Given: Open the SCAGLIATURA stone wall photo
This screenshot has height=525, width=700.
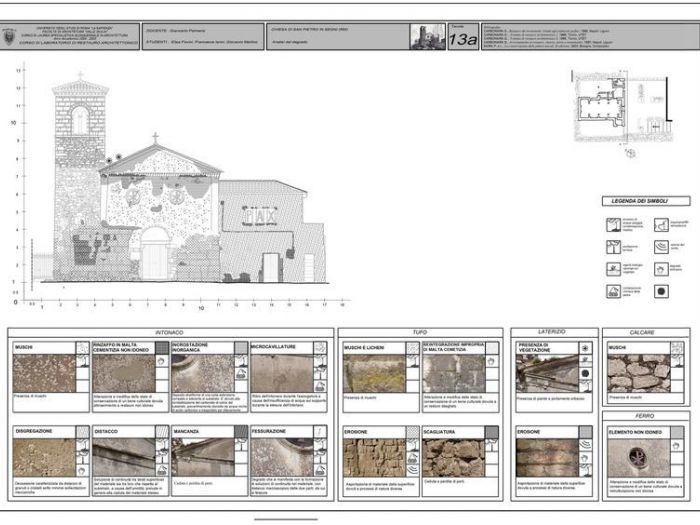Looking at the screenshot, I should [x=454, y=458].
